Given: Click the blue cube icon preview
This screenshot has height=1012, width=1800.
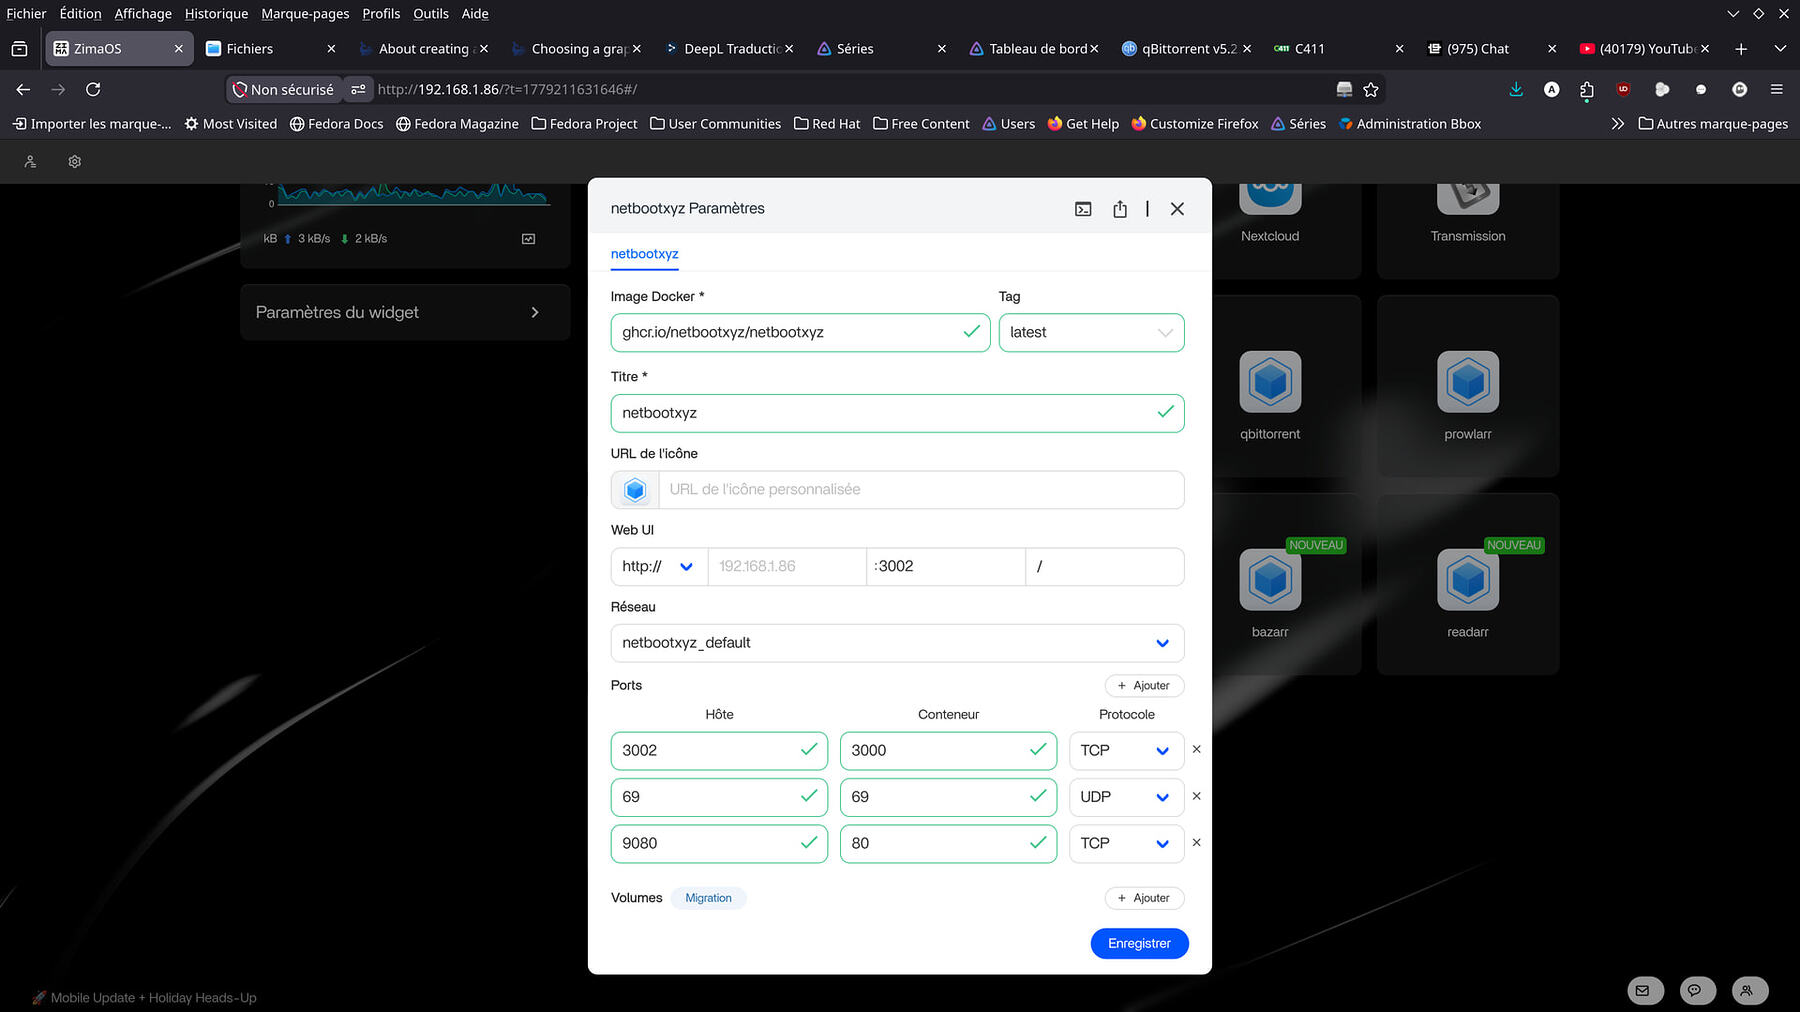Looking at the screenshot, I should coord(635,490).
